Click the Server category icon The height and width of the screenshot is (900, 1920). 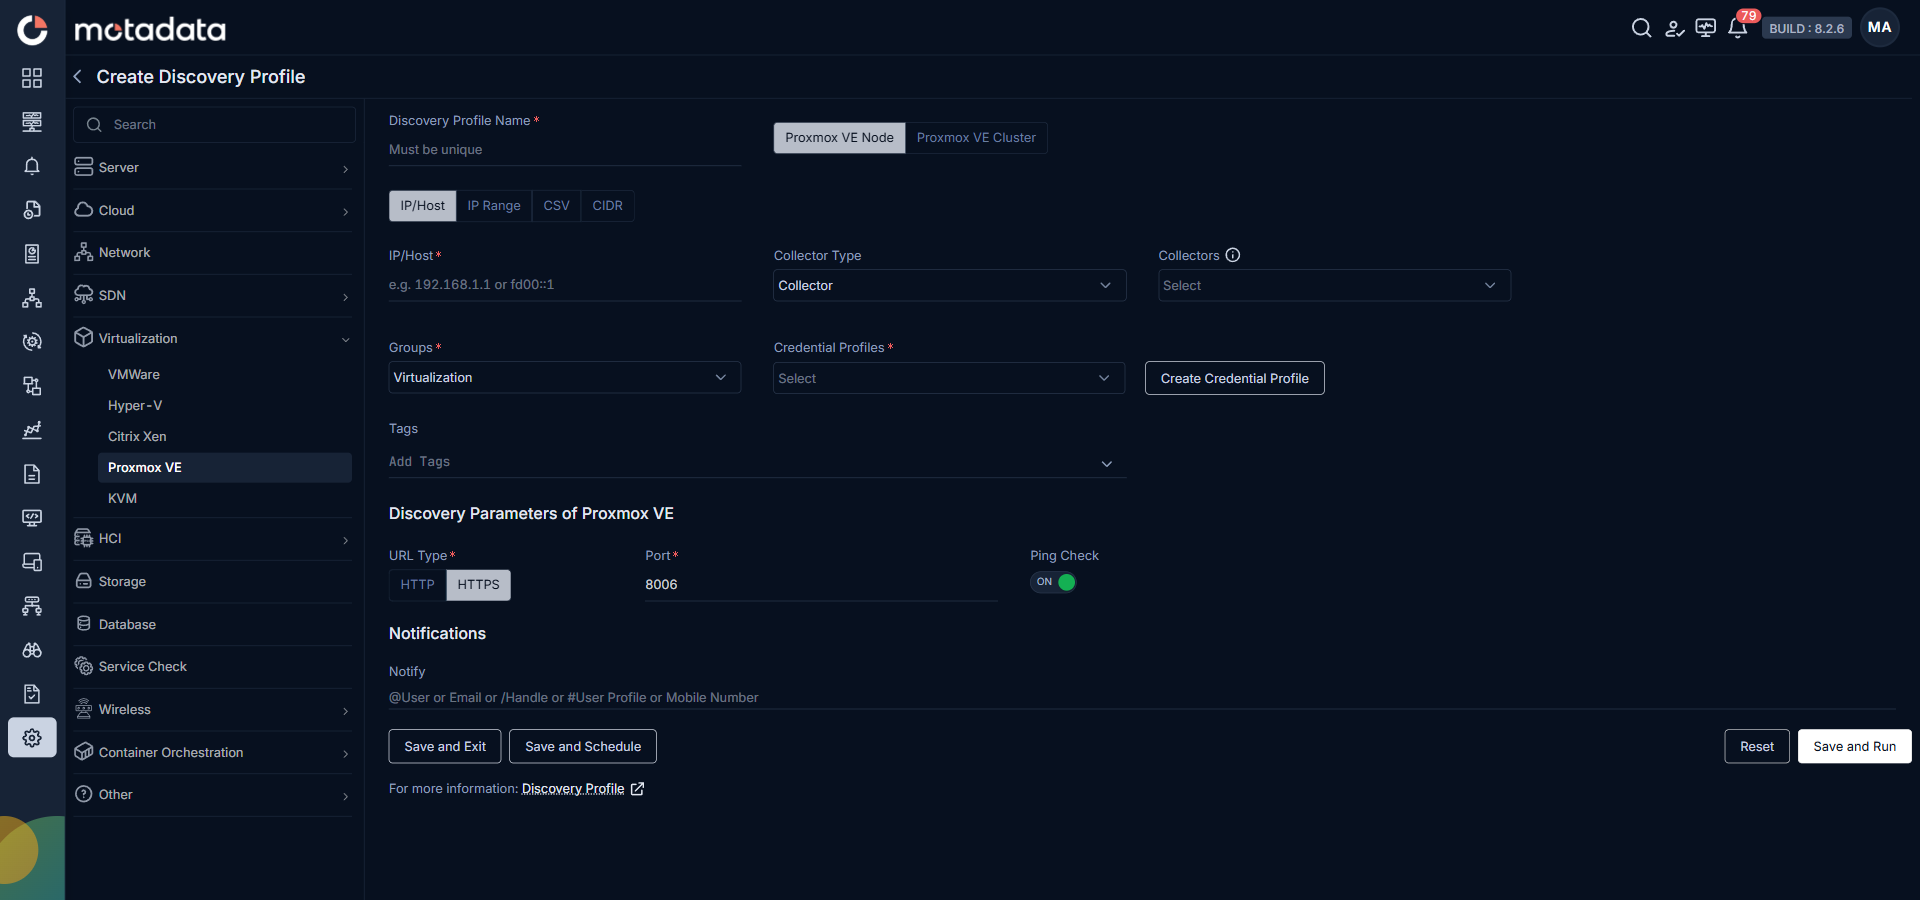(x=84, y=167)
